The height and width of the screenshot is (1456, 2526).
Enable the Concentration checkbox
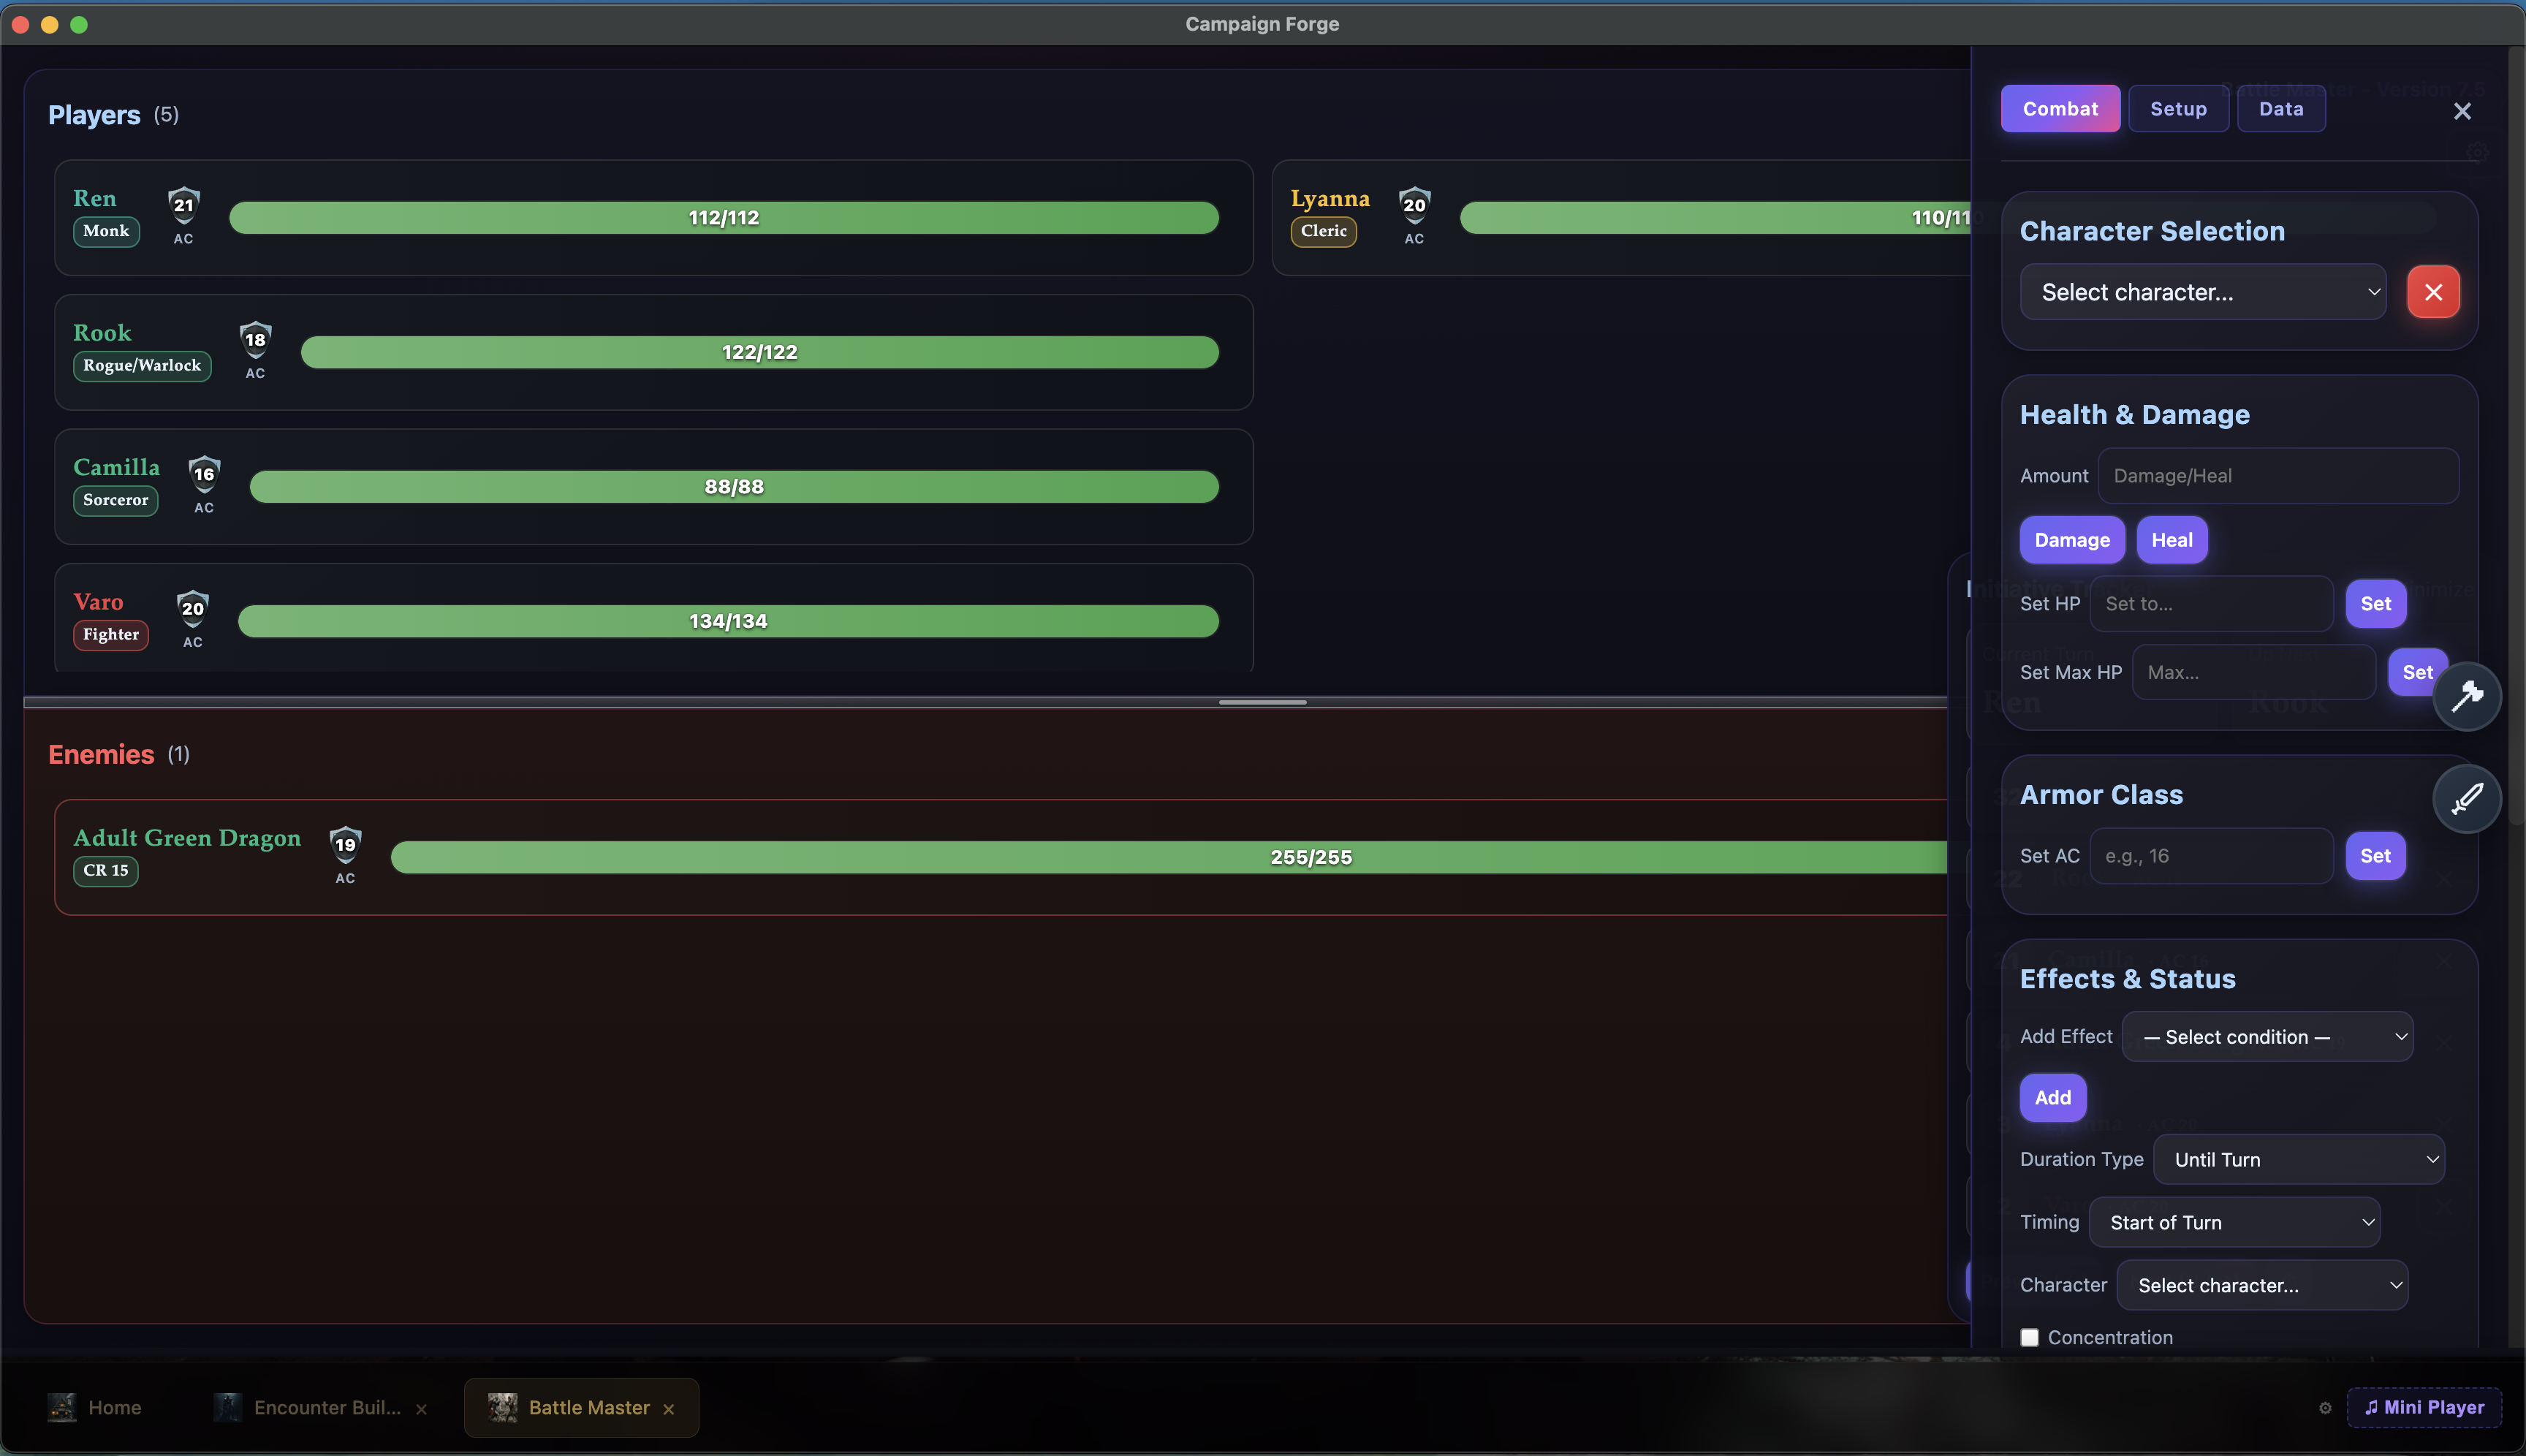tap(2029, 1337)
